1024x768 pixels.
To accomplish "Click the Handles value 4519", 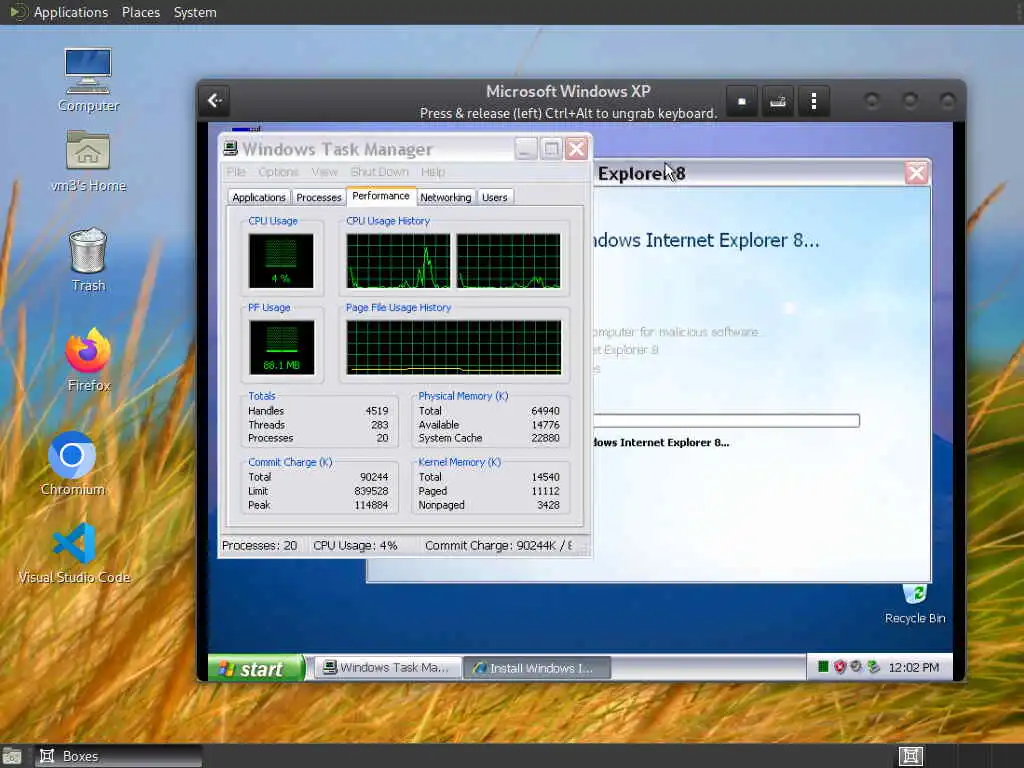I will [377, 411].
